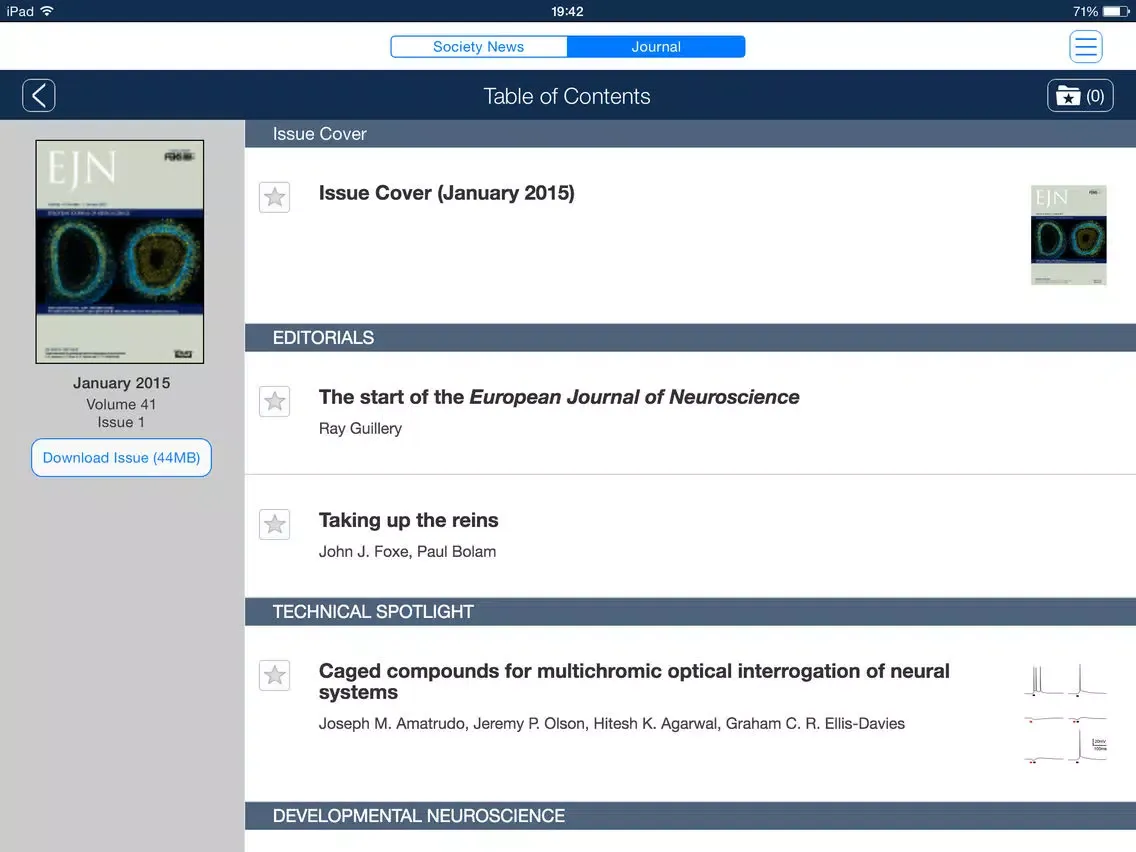
Task: Open the small EJN cover thumbnail on the right
Action: (x=1069, y=235)
